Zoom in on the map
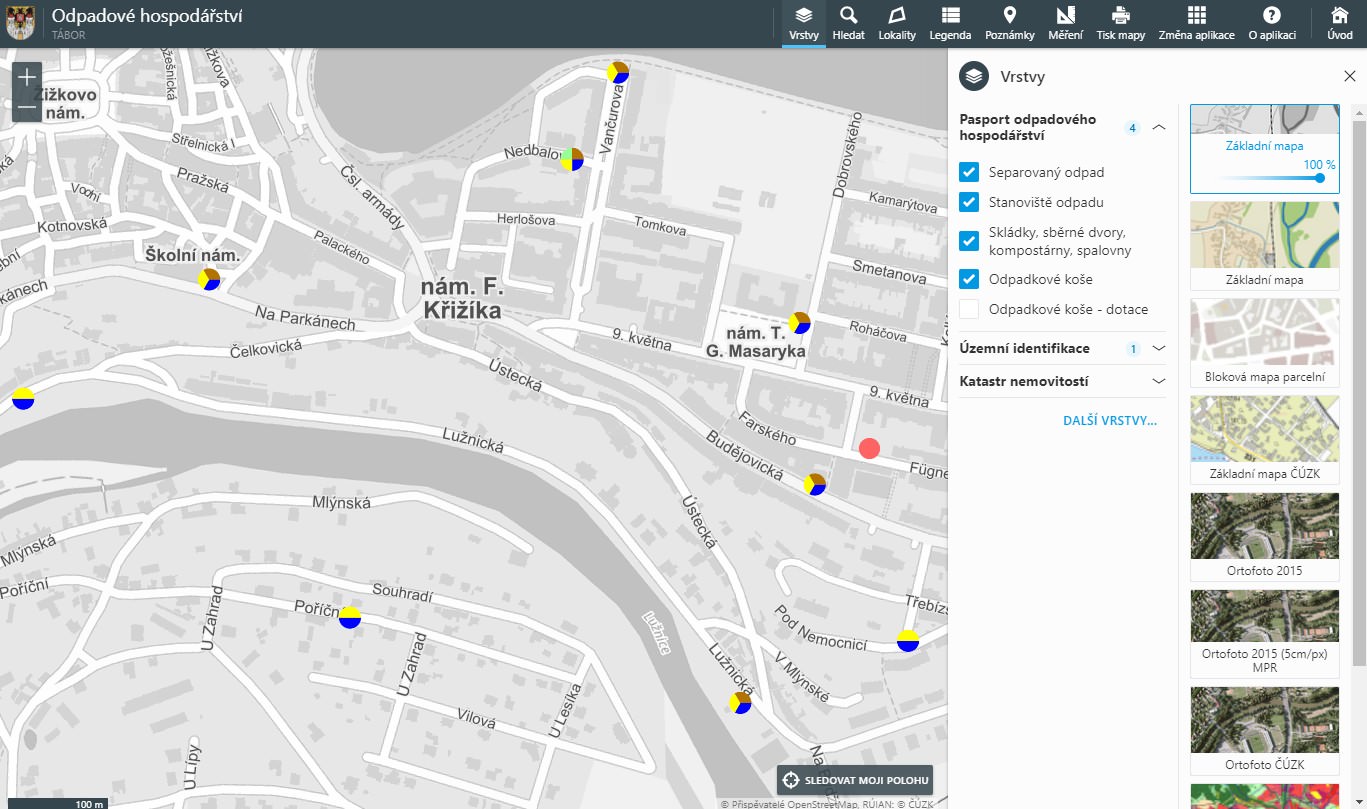This screenshot has height=809, width=1367. 27,76
